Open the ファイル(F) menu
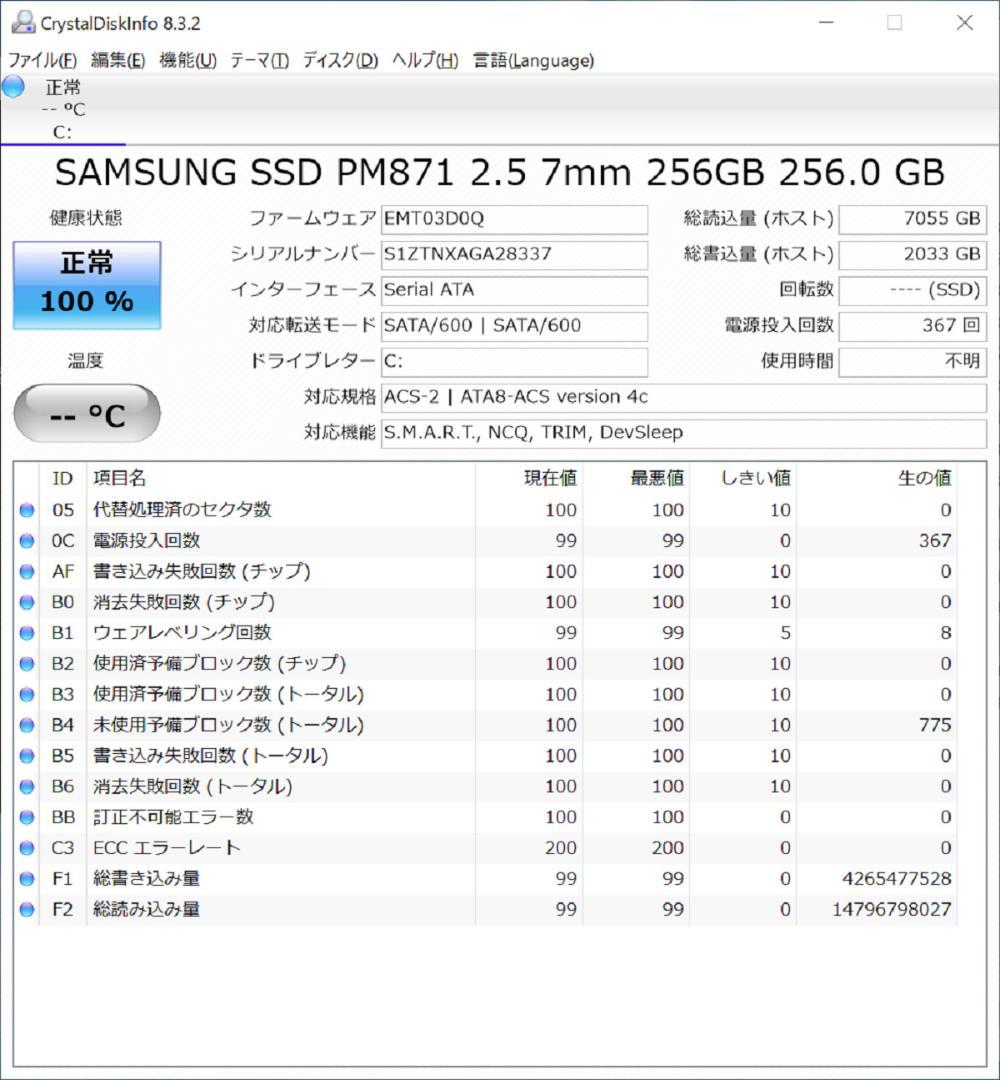 41,61
